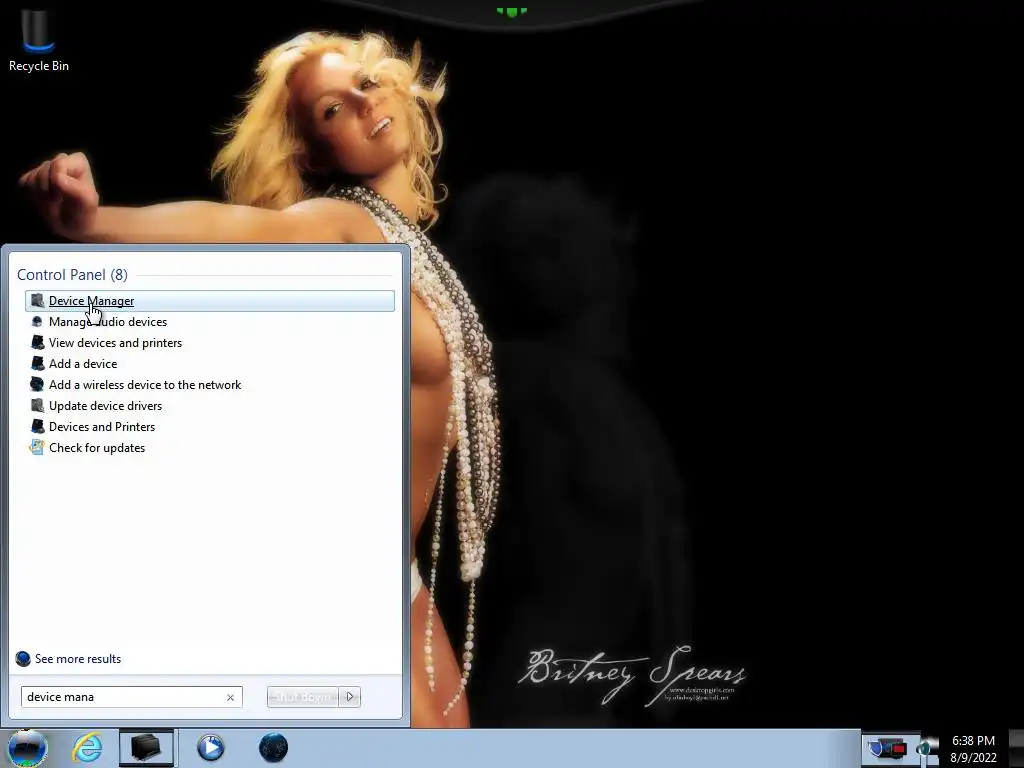Click icon beside Add a wireless device
Viewport: 1024px width, 768px height.
(37, 384)
